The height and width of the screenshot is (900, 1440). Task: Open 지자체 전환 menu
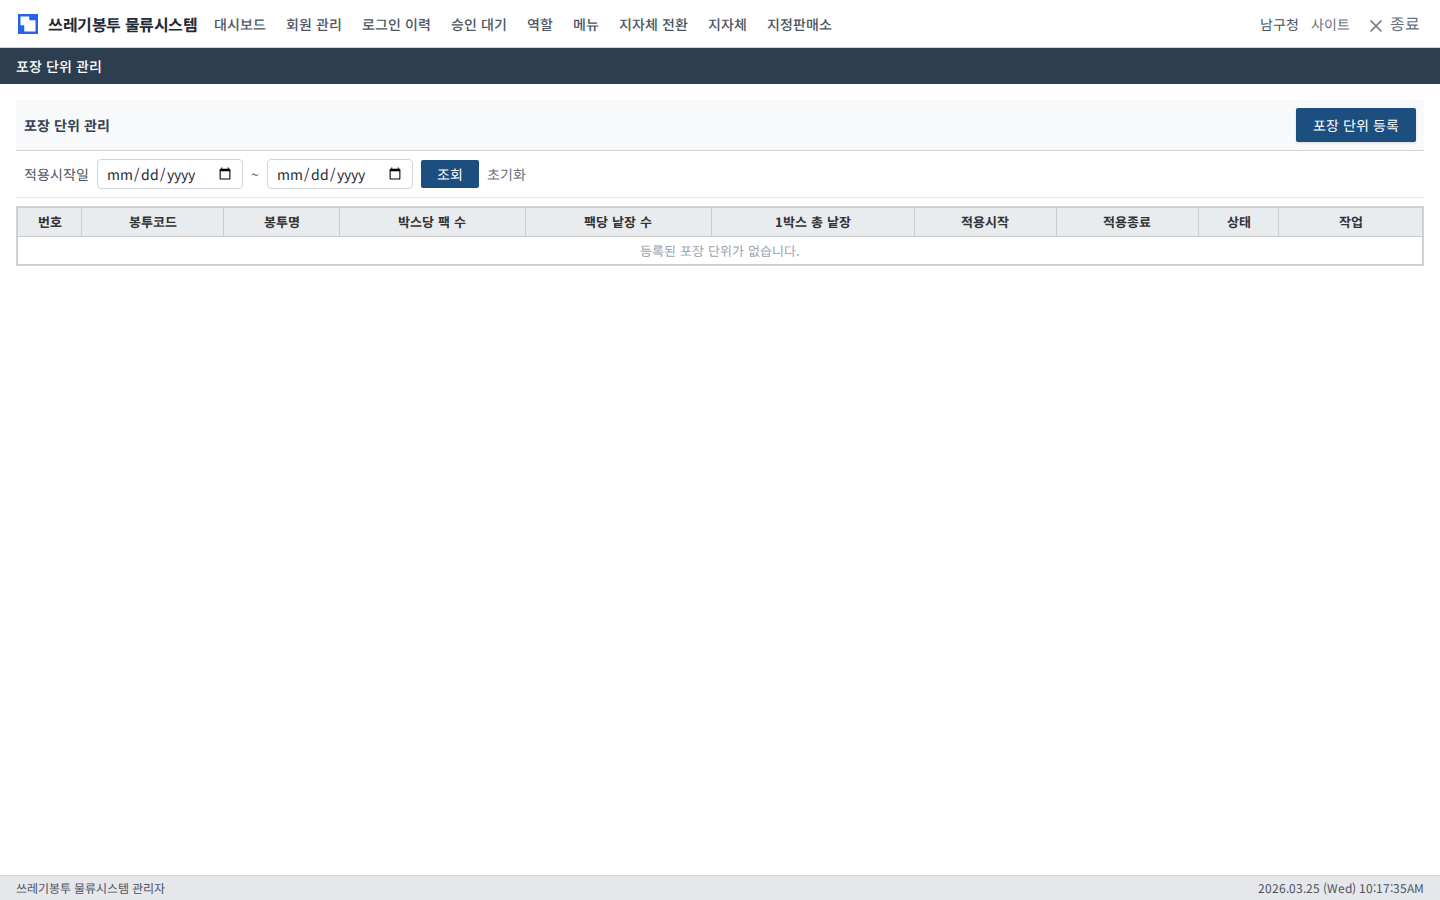[x=653, y=24]
